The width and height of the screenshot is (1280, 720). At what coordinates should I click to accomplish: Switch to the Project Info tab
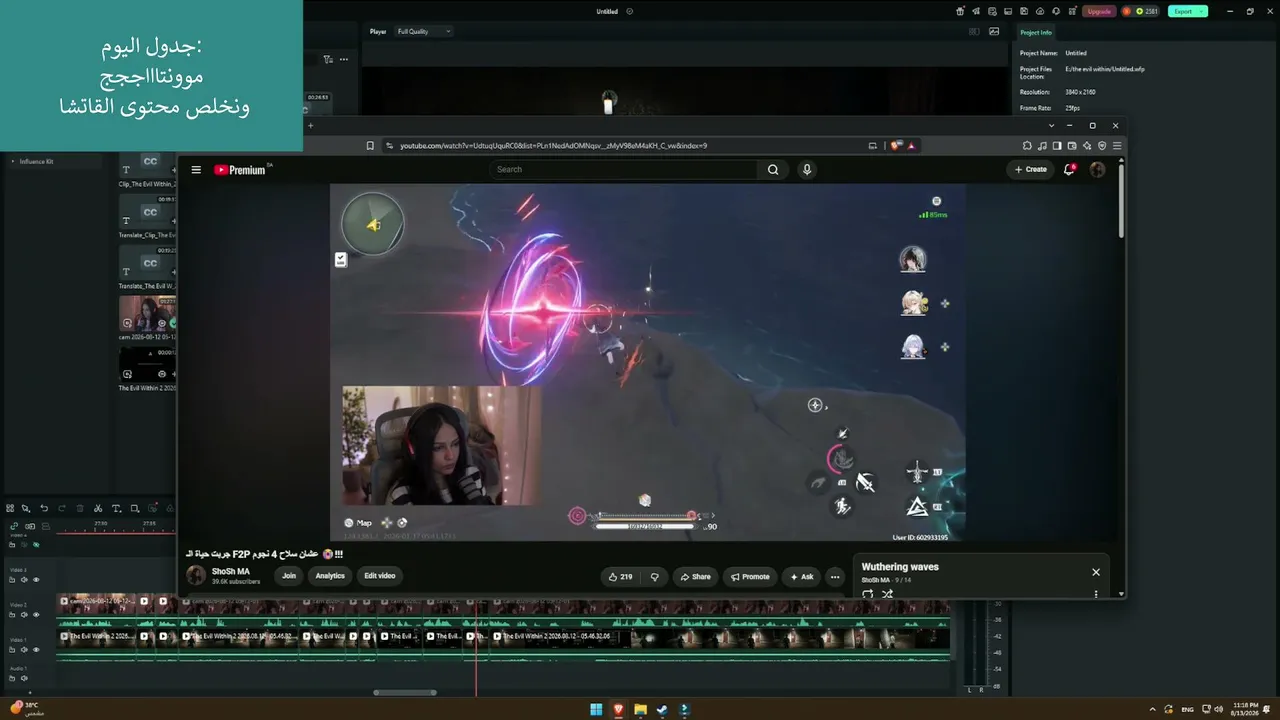coord(1036,32)
